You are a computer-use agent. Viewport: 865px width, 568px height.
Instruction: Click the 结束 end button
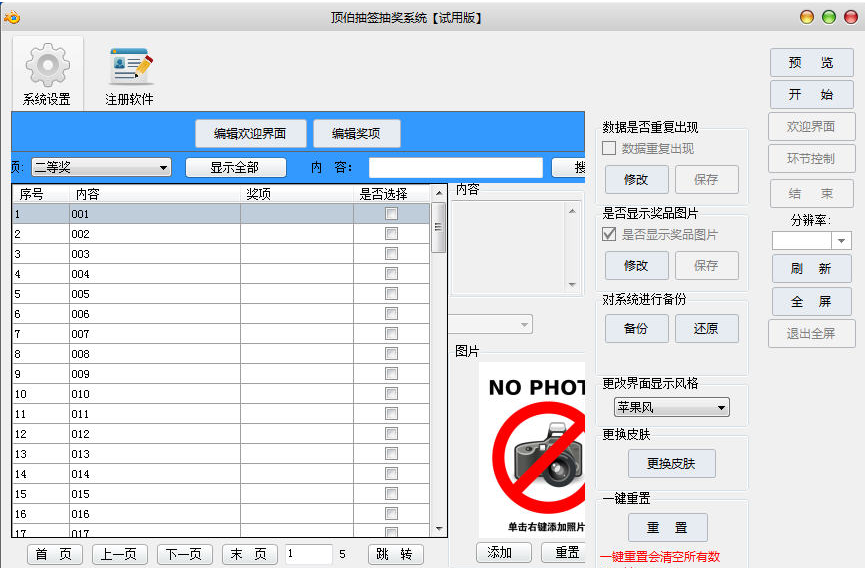[811, 194]
